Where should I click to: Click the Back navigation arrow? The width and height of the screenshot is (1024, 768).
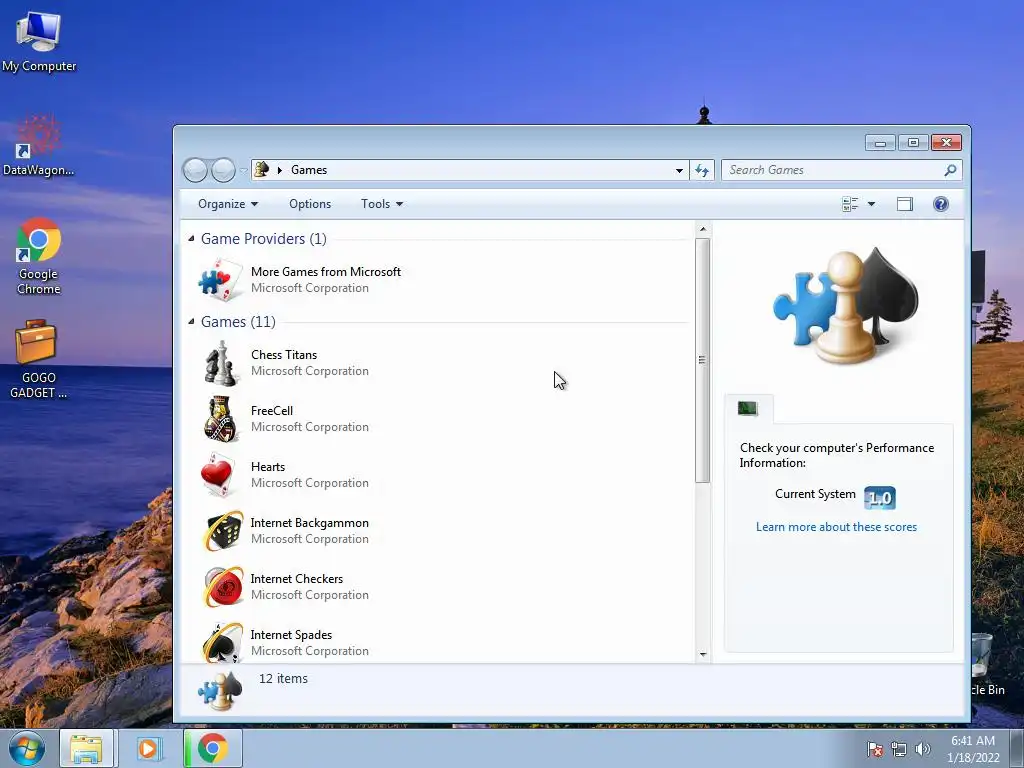(195, 170)
